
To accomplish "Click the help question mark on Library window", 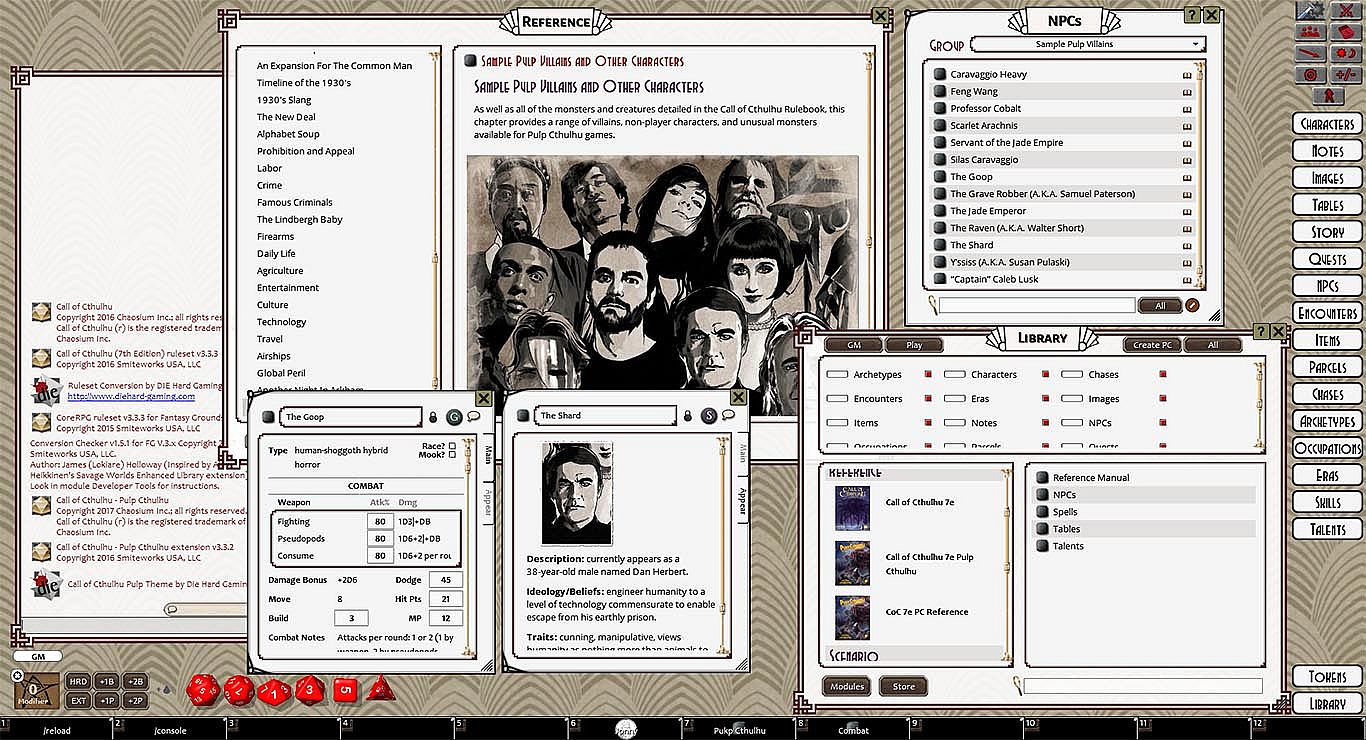I will [x=1262, y=331].
